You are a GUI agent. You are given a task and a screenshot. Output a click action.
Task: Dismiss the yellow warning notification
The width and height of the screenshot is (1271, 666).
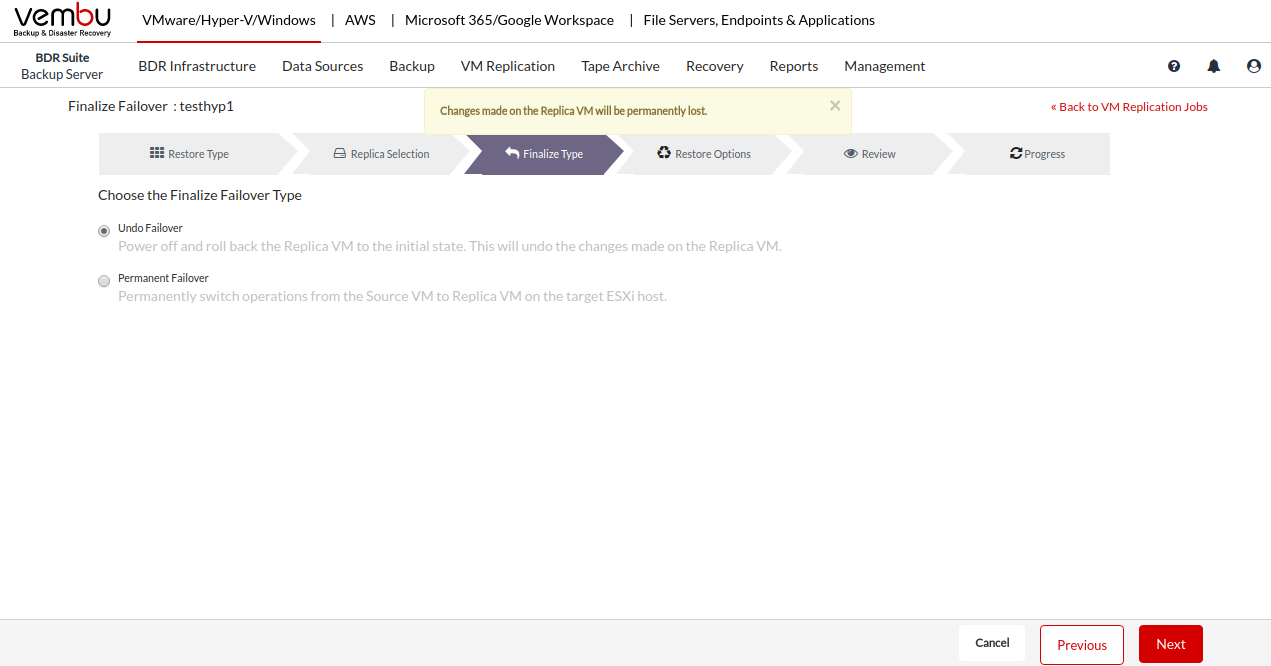[x=835, y=105]
